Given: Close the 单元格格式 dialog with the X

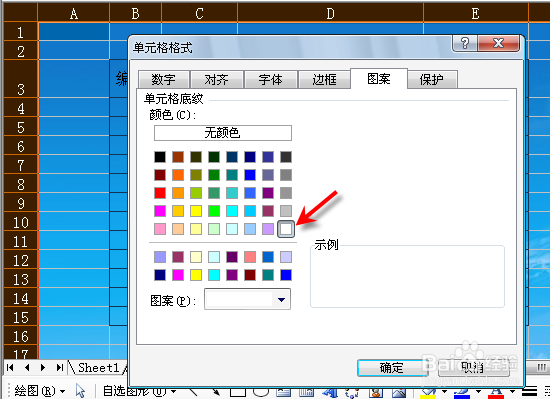Looking at the screenshot, I should pyautogui.click(x=498, y=43).
